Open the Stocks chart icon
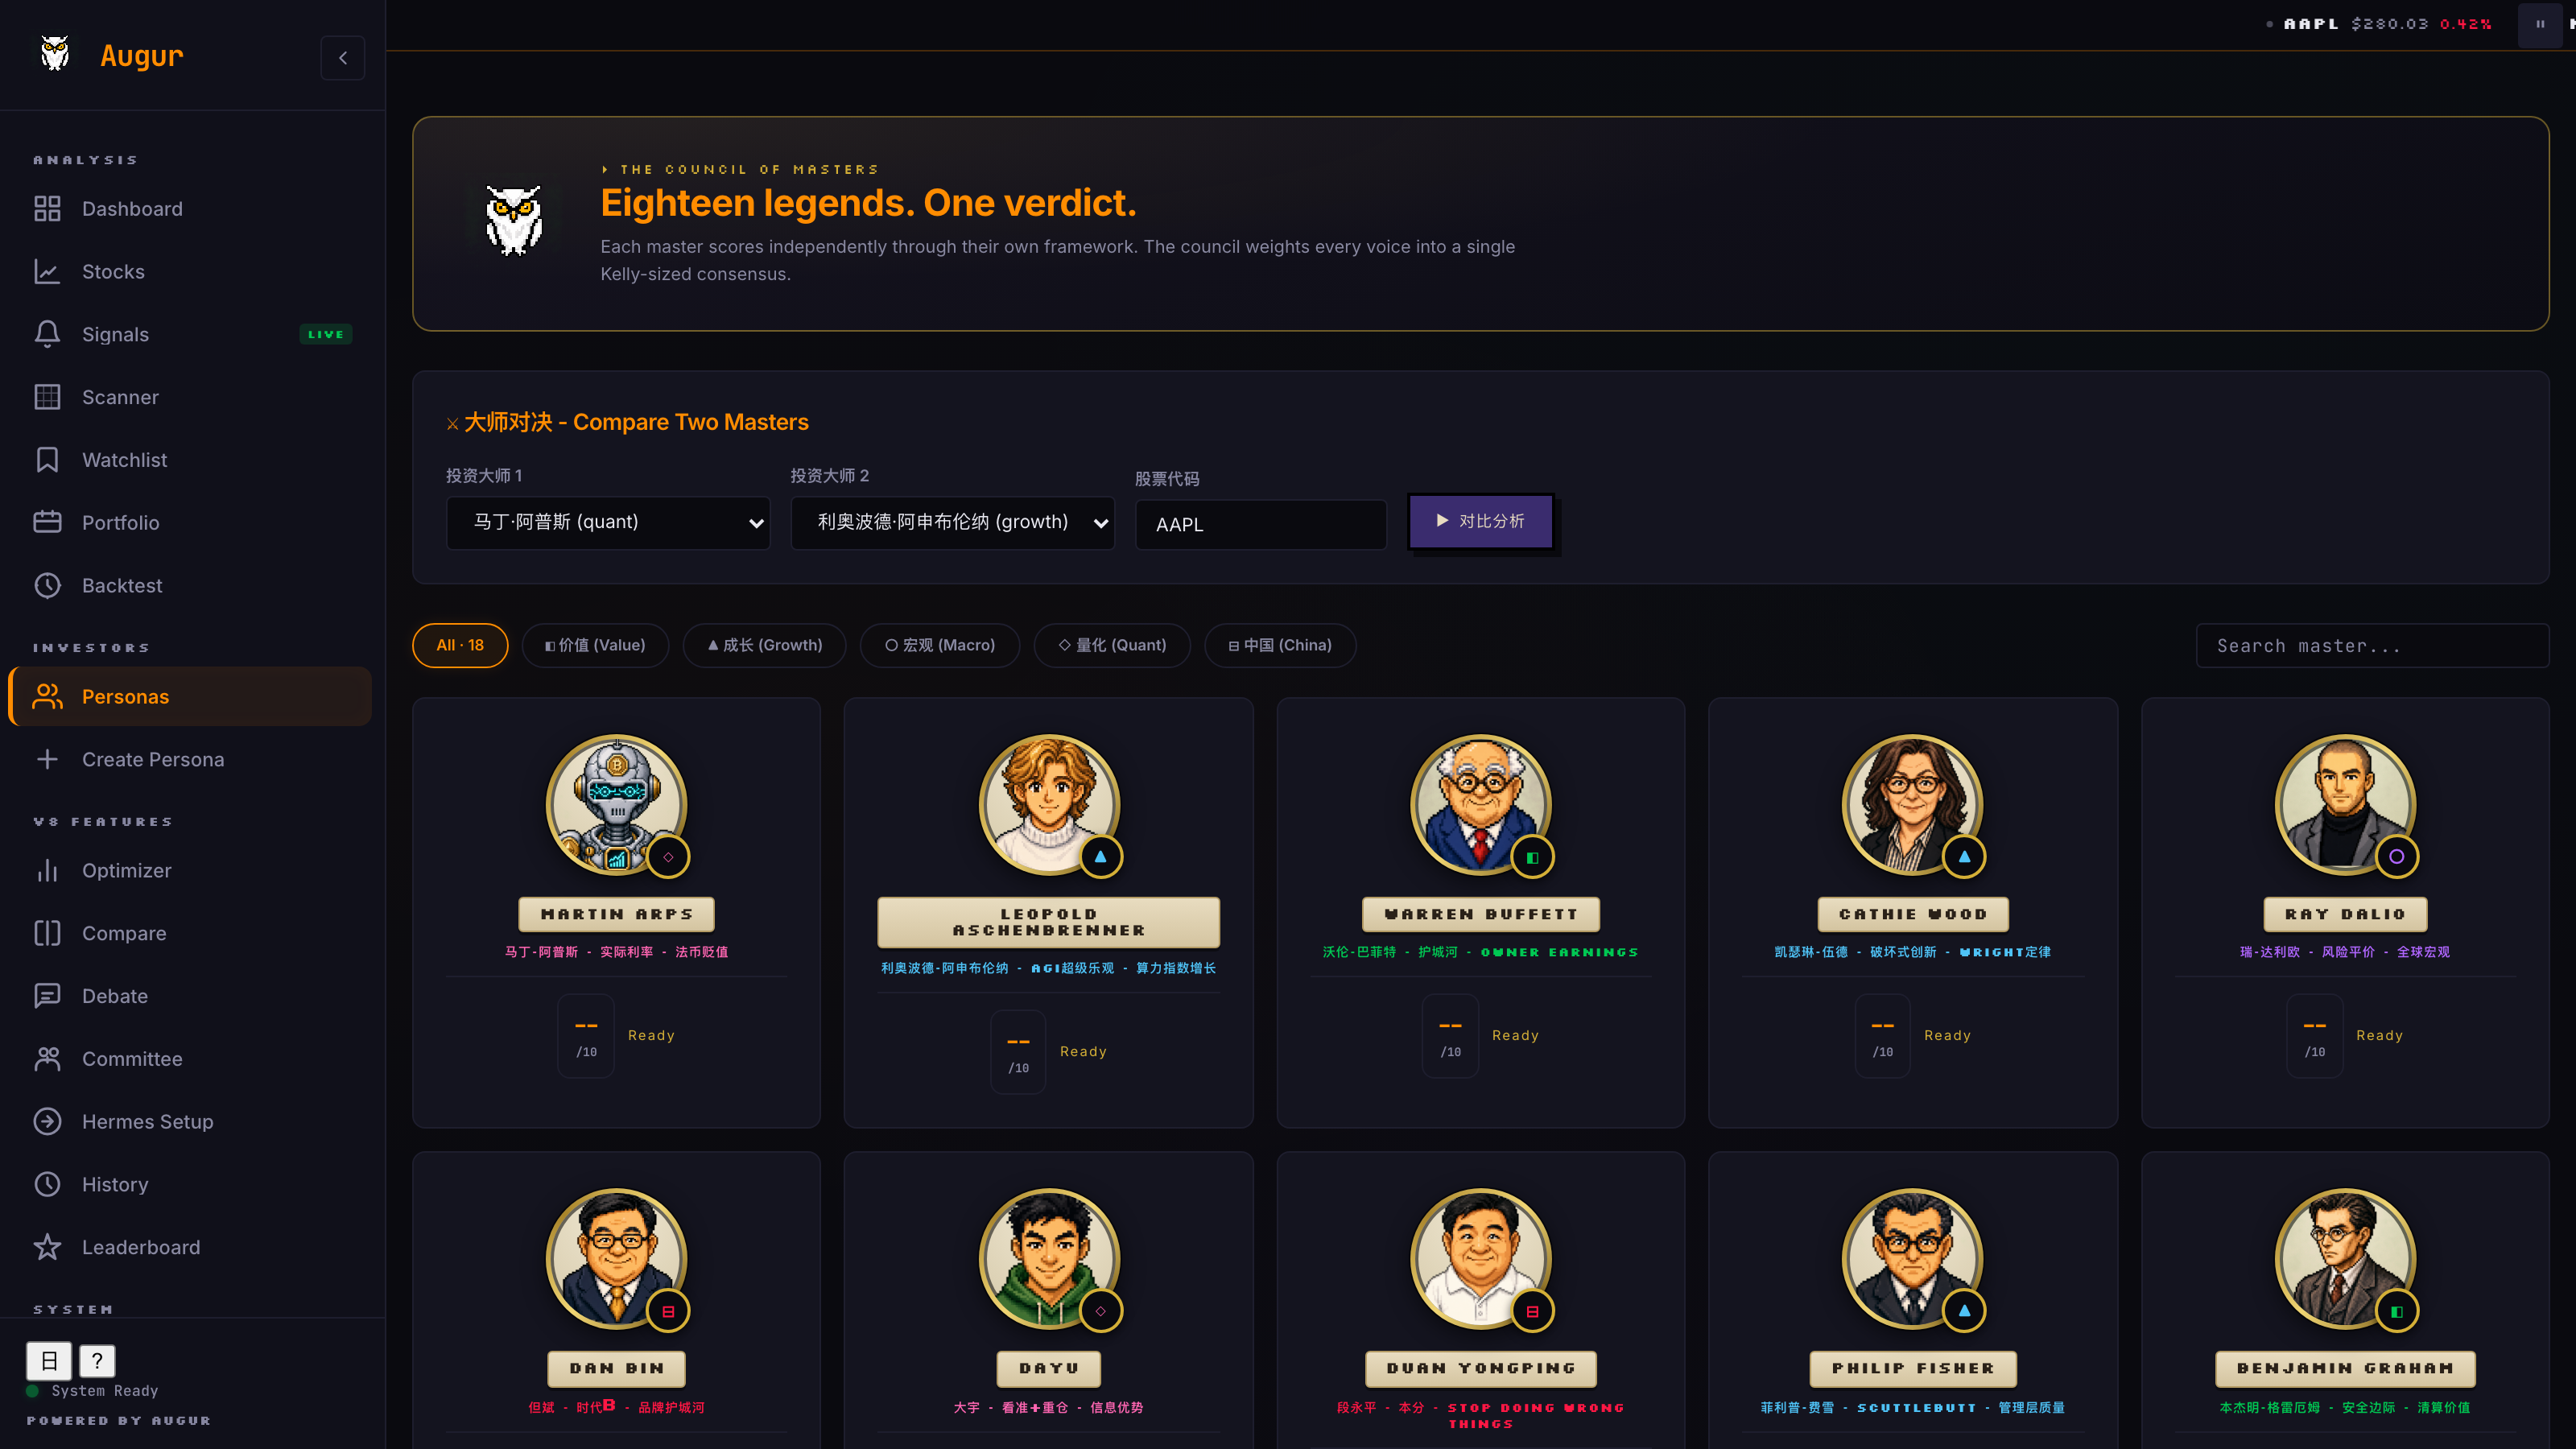The image size is (2576, 1449). coord(47,272)
